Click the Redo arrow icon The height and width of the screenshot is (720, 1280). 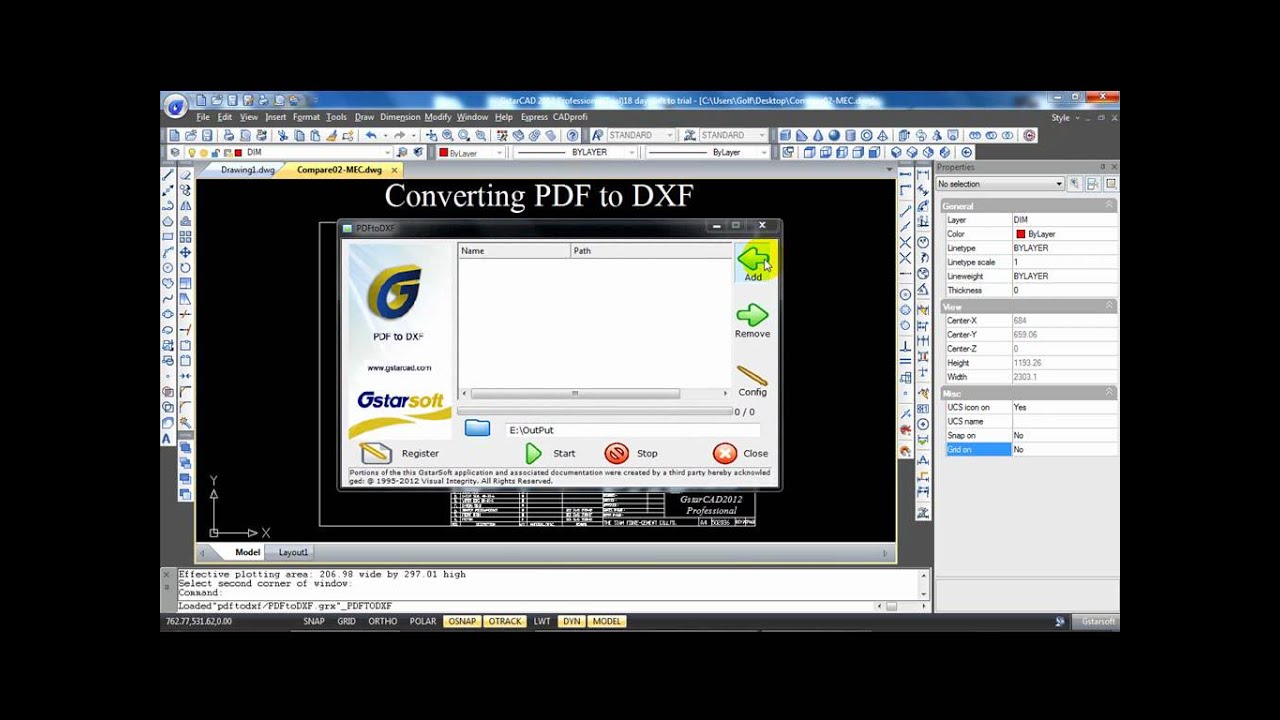tap(399, 135)
